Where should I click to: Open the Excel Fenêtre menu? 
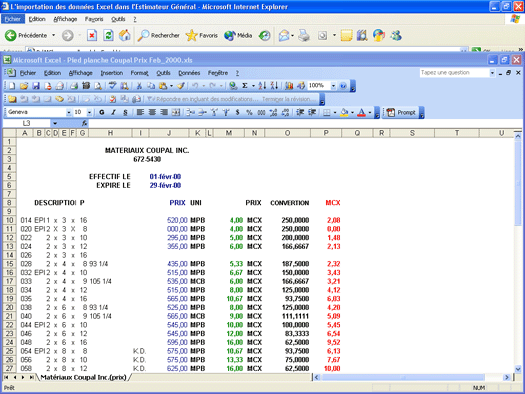[218, 73]
